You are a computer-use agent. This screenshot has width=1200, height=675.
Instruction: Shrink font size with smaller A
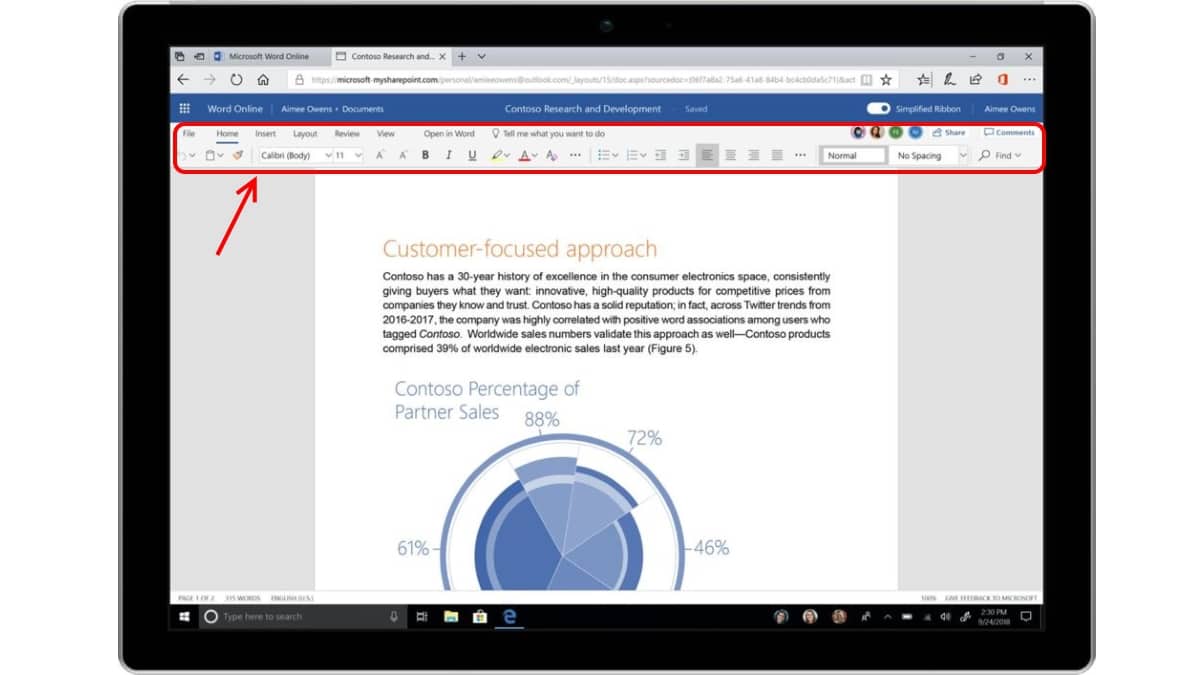pyautogui.click(x=403, y=155)
